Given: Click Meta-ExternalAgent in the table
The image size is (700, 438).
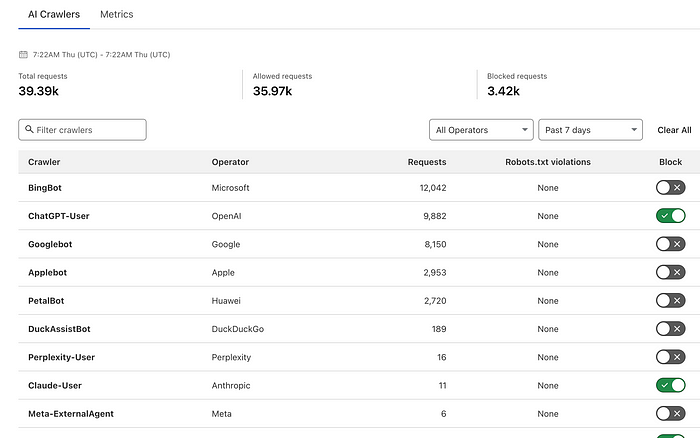Looking at the screenshot, I should (x=71, y=414).
